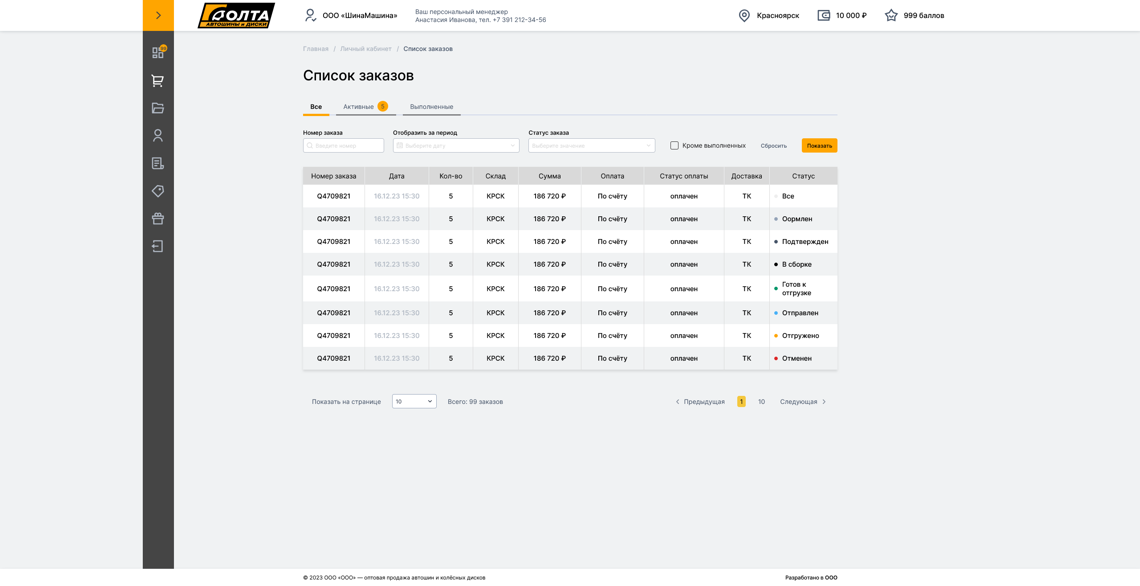Image resolution: width=1140 pixels, height=586 pixels.
Task: Click the 10 000 ₽ balance
Action: (x=851, y=15)
